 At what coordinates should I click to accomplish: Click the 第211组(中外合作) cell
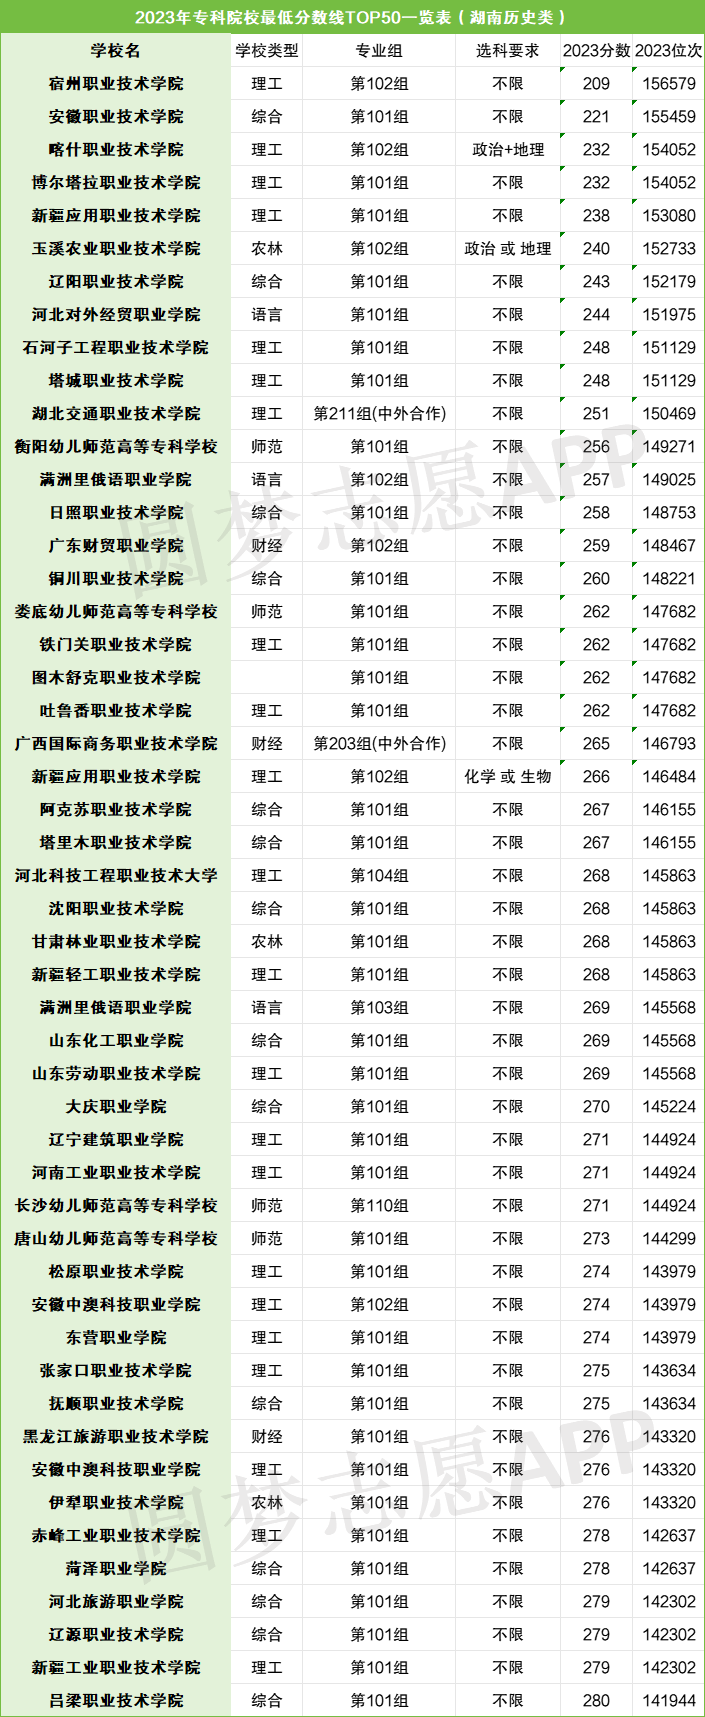point(379,414)
